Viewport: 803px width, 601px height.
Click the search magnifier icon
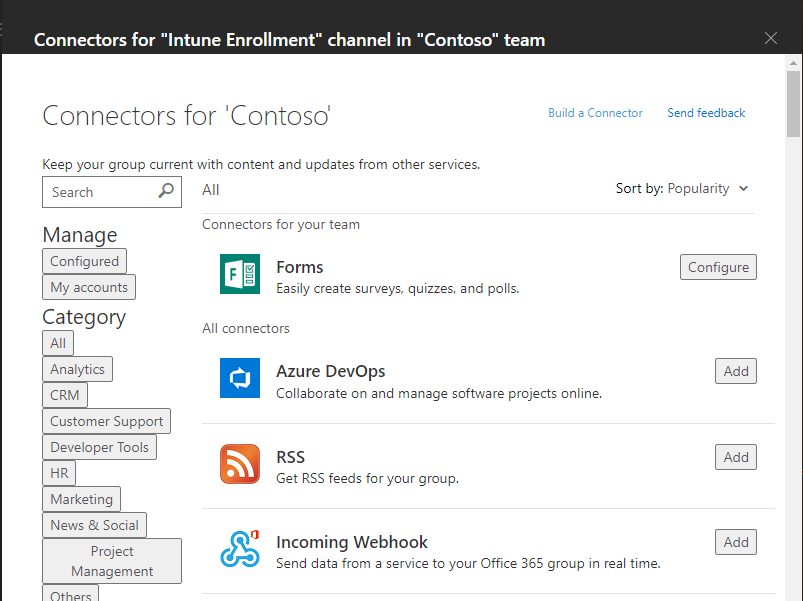(166, 191)
